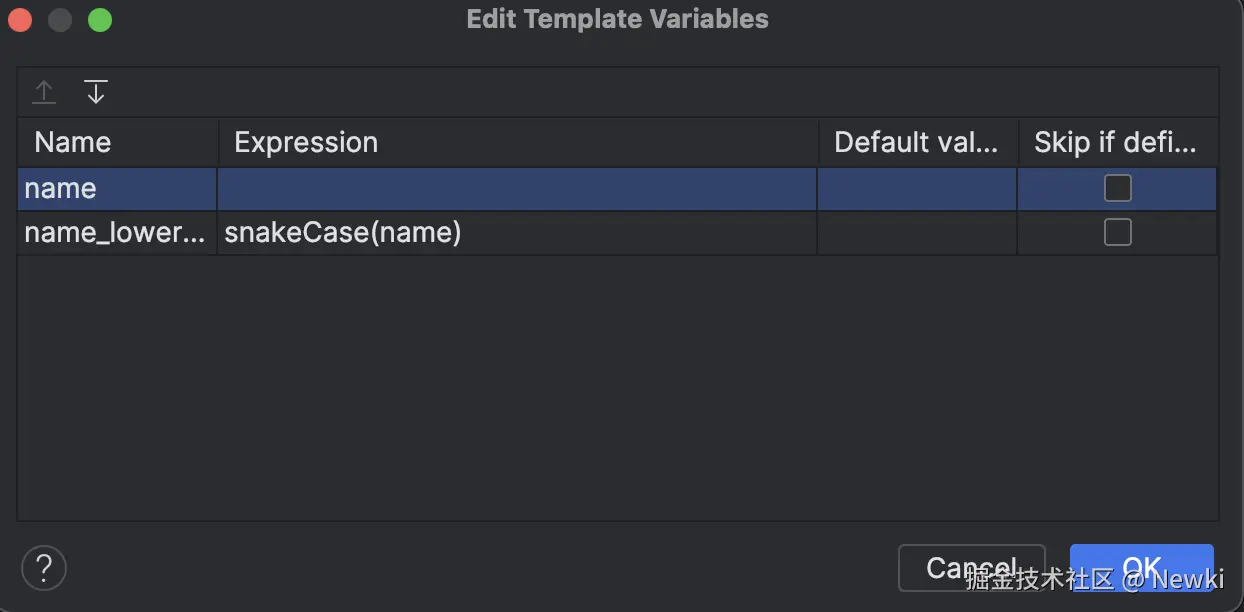Click the Name column header

click(x=118, y=142)
